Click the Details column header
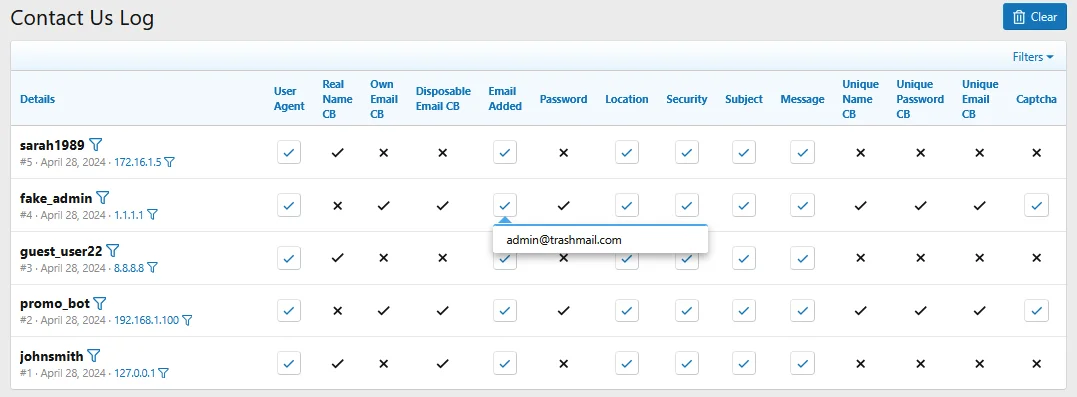Image resolution: width=1077 pixels, height=397 pixels. [37, 99]
